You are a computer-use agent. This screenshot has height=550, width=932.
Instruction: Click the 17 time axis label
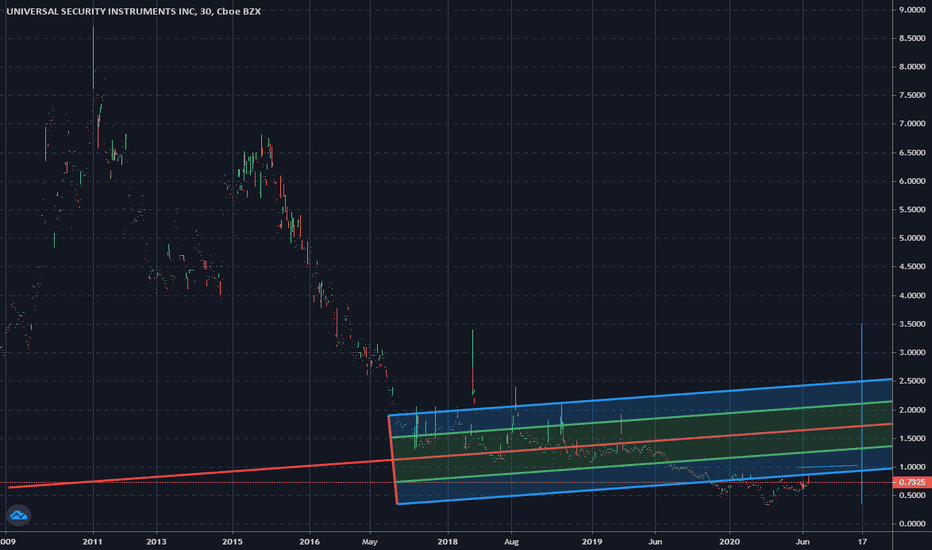[862, 542]
